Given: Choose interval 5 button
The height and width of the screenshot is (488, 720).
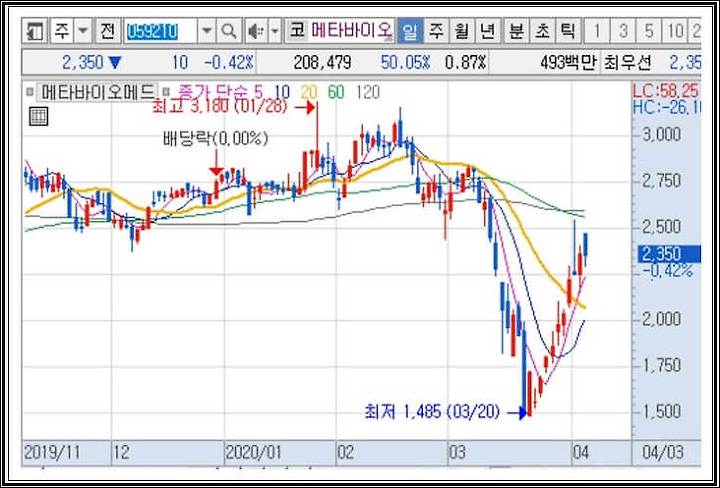Looking at the screenshot, I should coord(649,32).
